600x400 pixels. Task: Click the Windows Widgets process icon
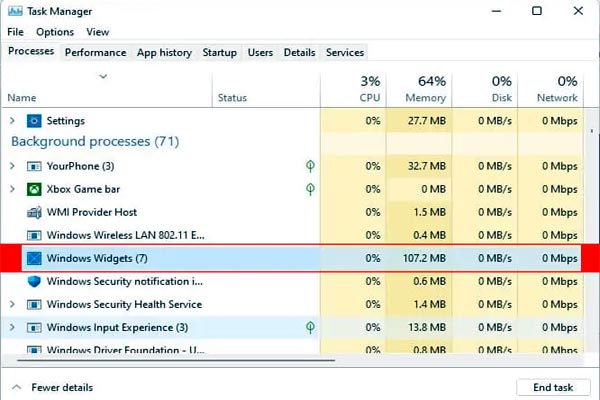(x=34, y=258)
